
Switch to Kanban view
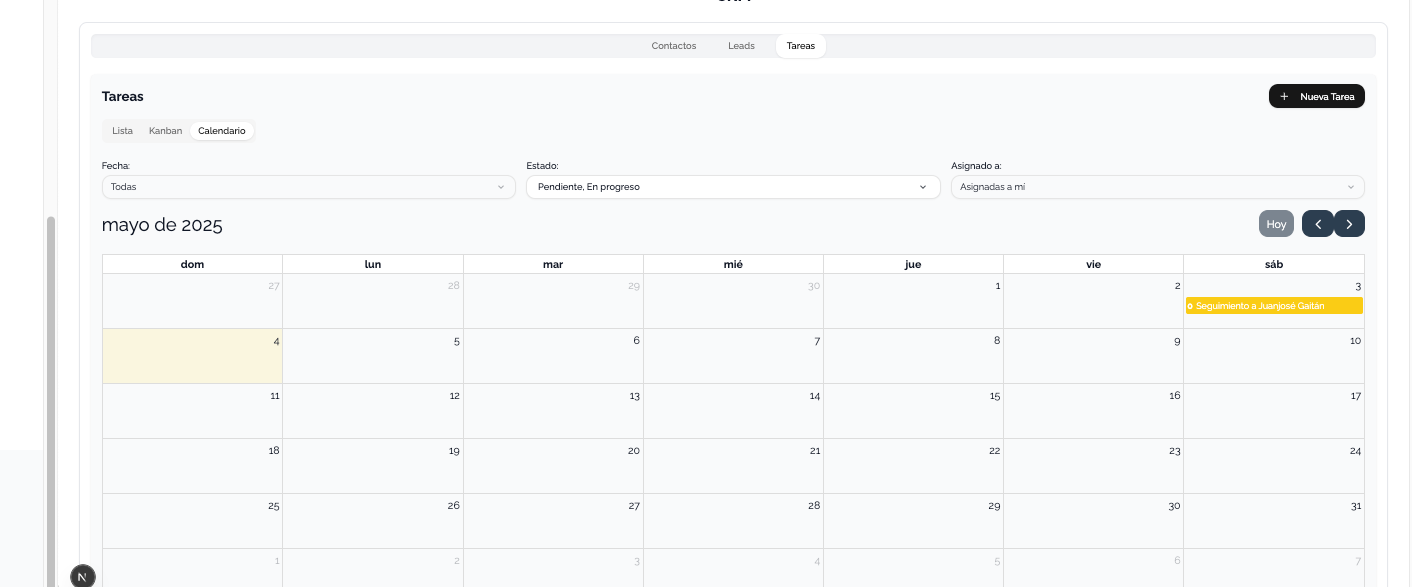tap(165, 131)
